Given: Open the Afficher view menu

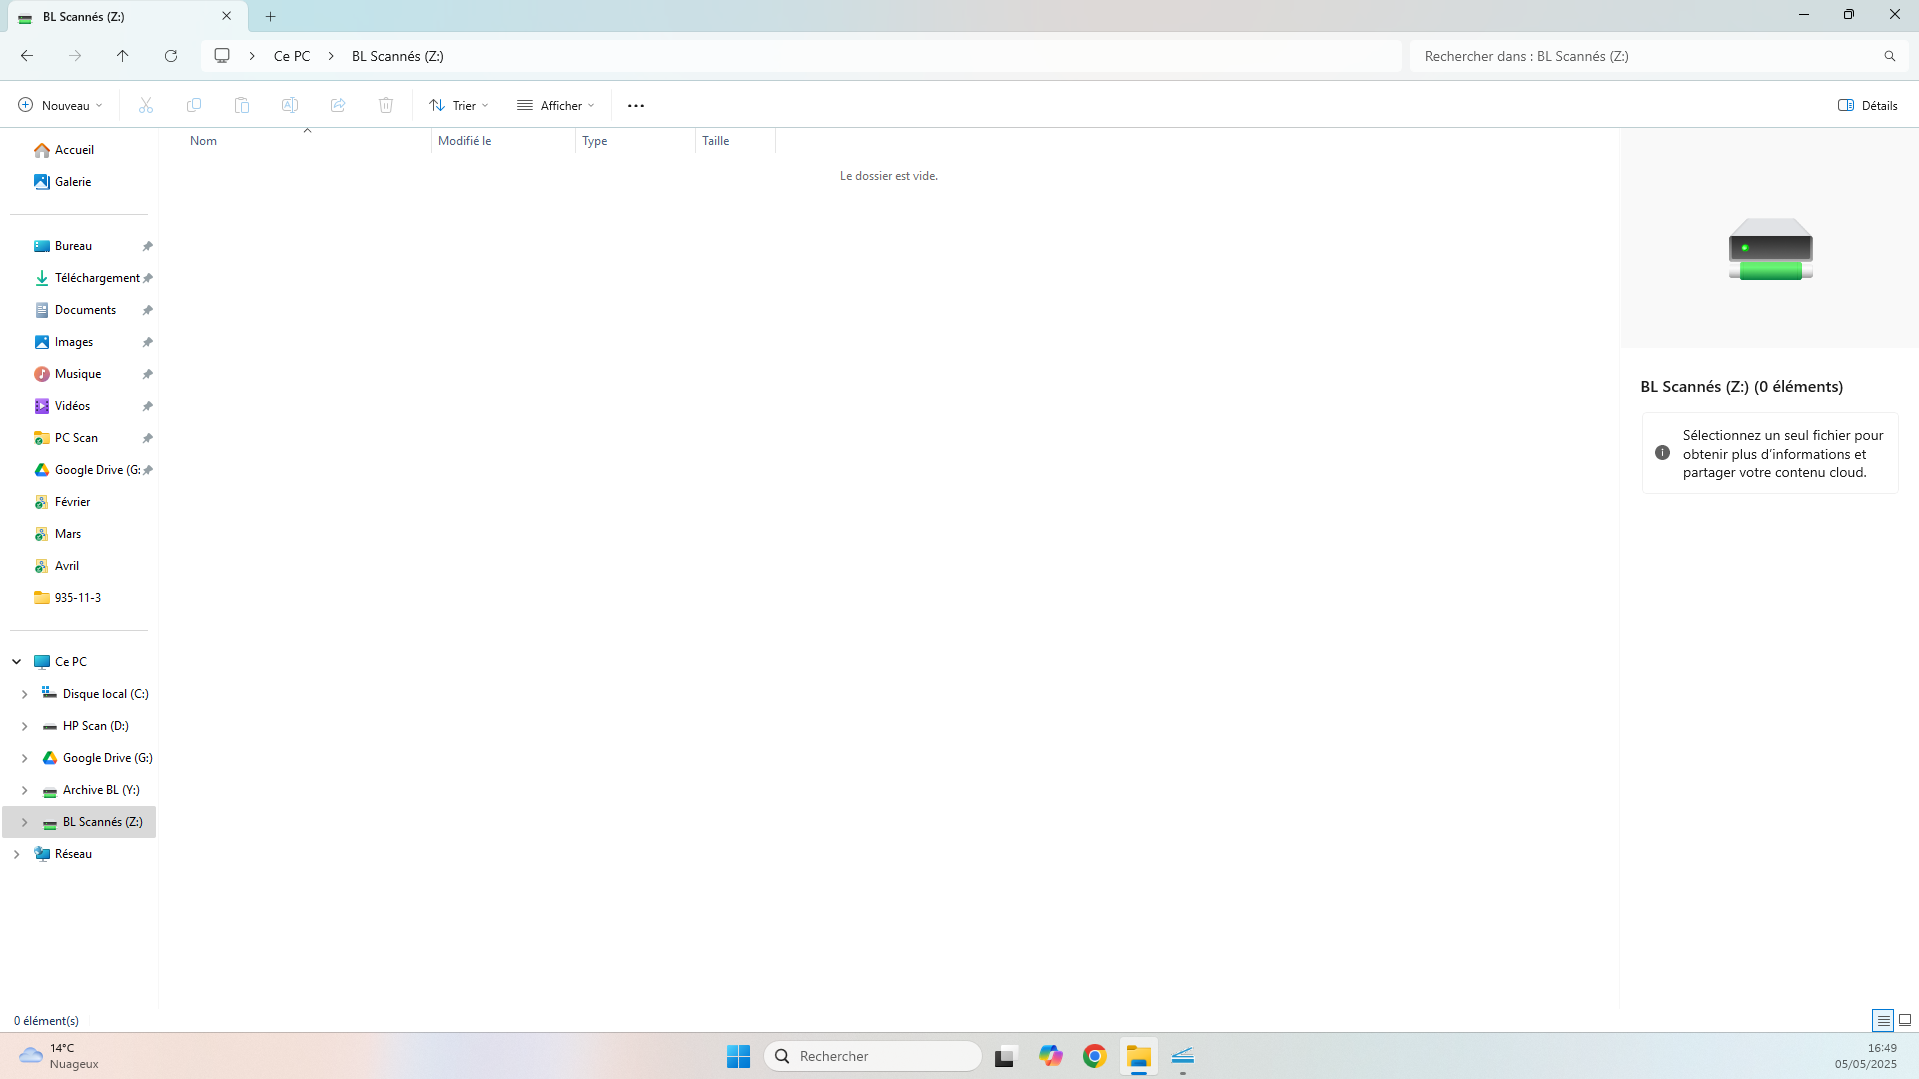Looking at the screenshot, I should click(556, 105).
